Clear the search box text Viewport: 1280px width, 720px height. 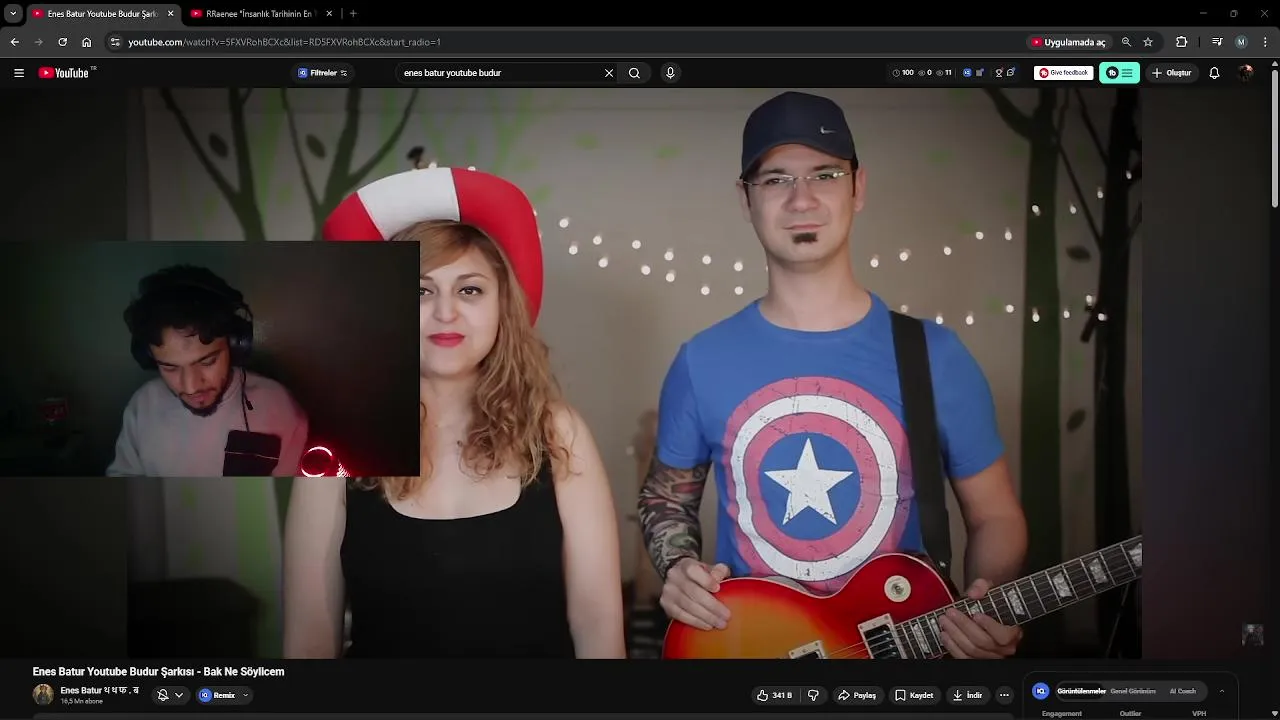[608, 73]
